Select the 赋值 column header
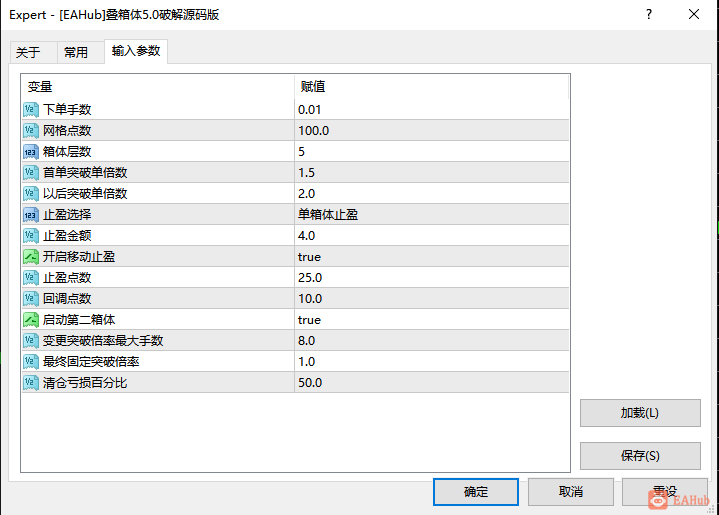 [x=431, y=87]
